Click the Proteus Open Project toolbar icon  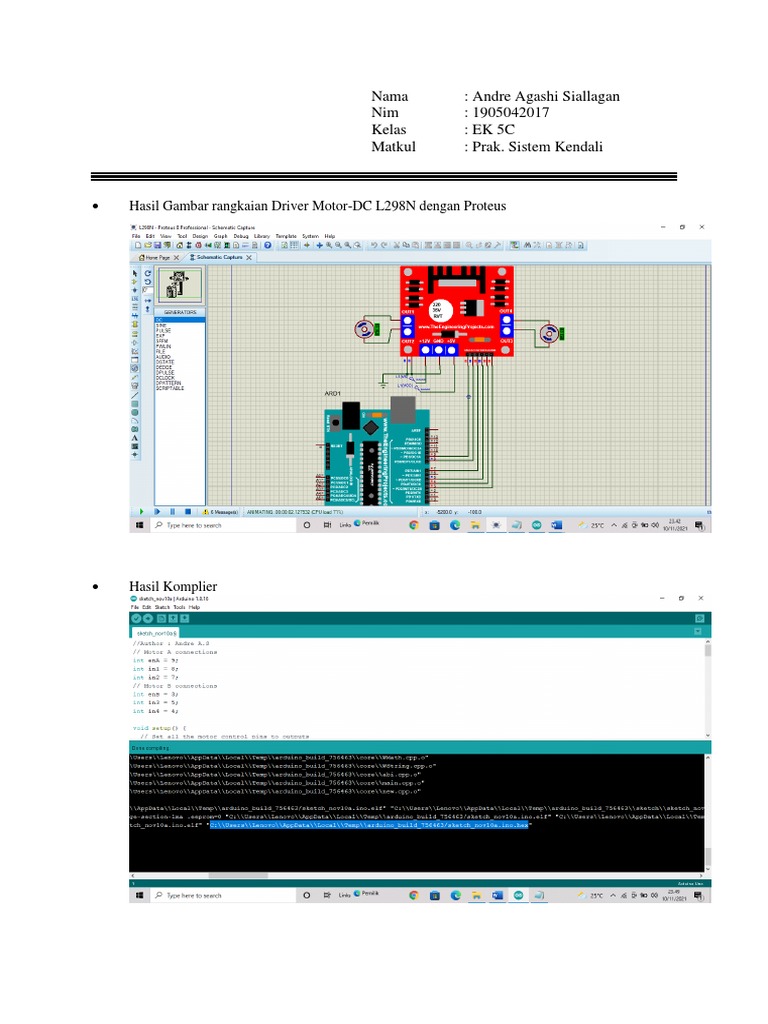[x=148, y=246]
